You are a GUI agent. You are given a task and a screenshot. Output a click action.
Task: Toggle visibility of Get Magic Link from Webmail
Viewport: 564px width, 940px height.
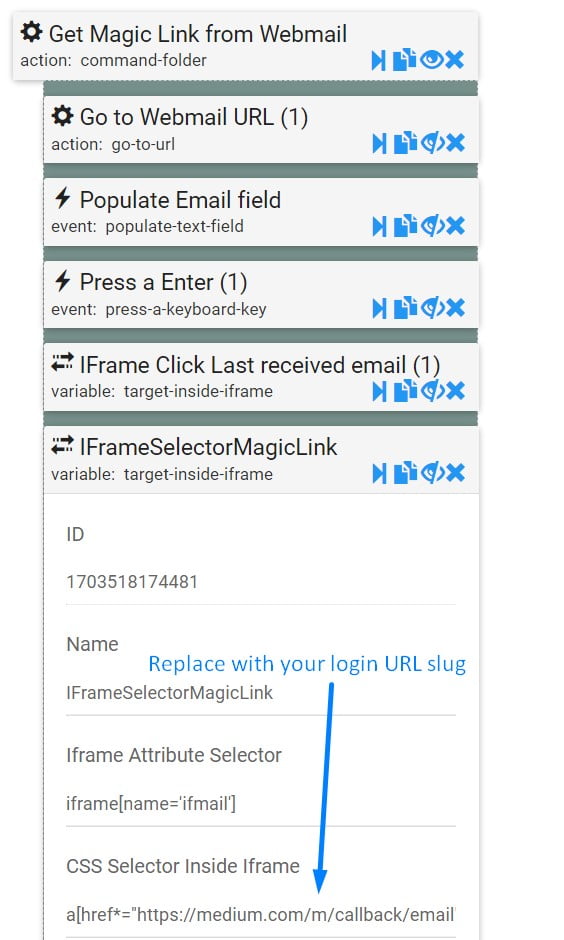[432, 59]
